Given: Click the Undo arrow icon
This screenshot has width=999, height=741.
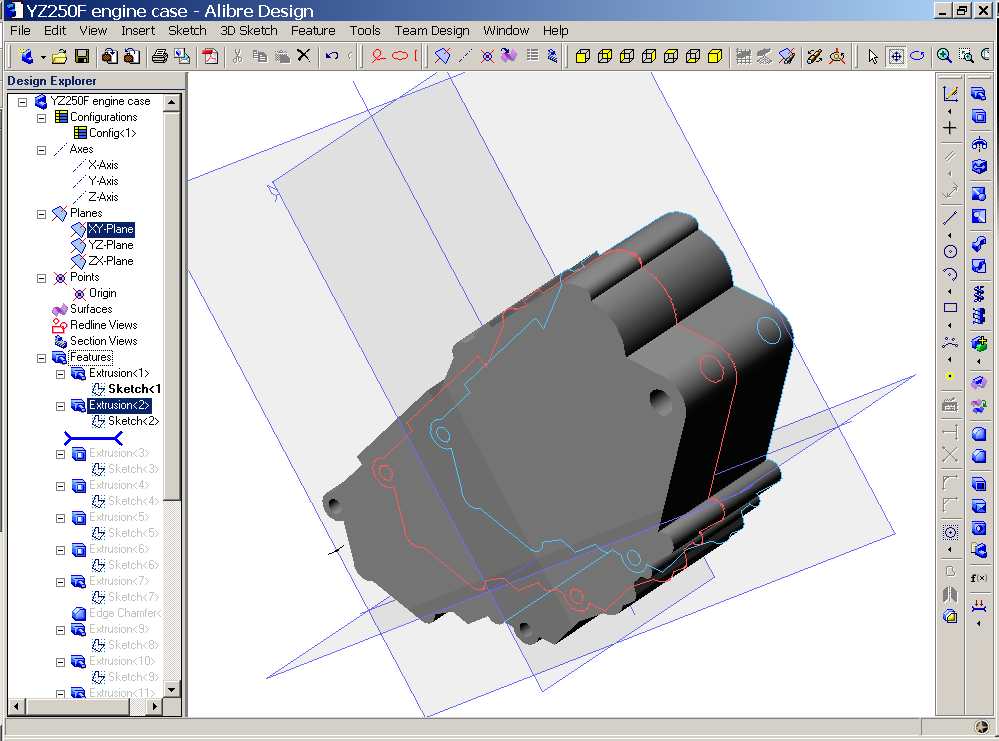Looking at the screenshot, I should [x=332, y=56].
